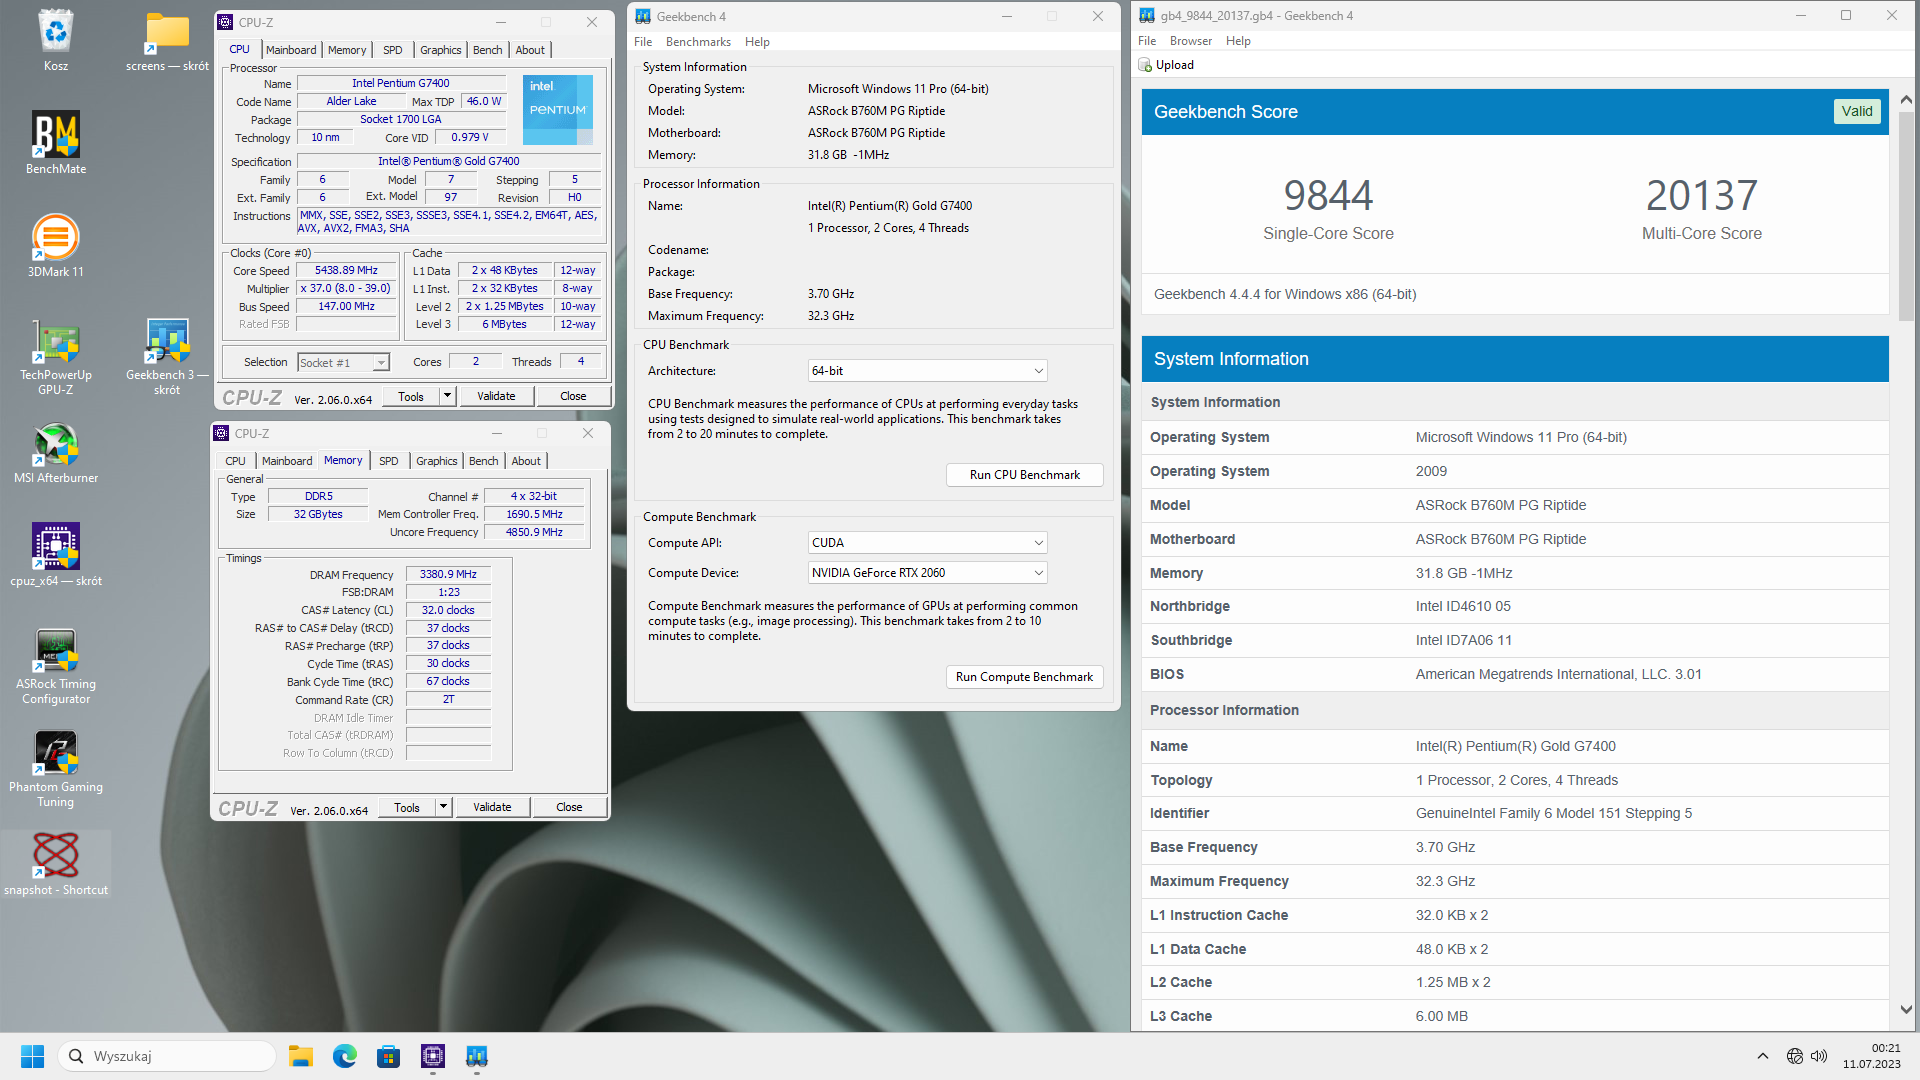Open Phantom Gaming Tuning icon

56,769
